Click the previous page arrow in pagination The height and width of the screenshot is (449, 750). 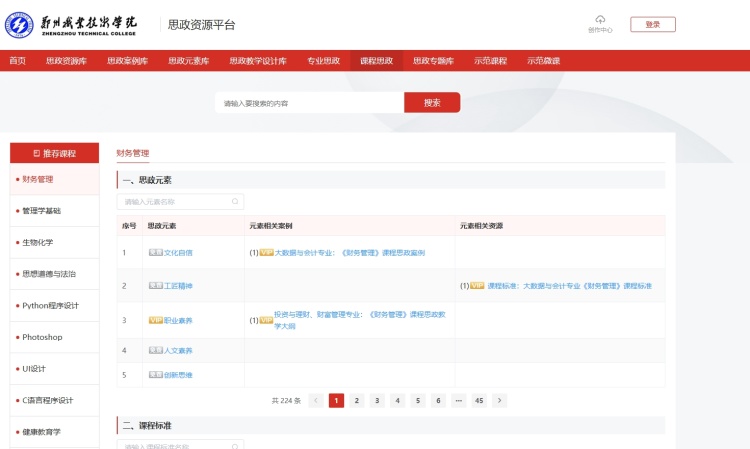316,400
